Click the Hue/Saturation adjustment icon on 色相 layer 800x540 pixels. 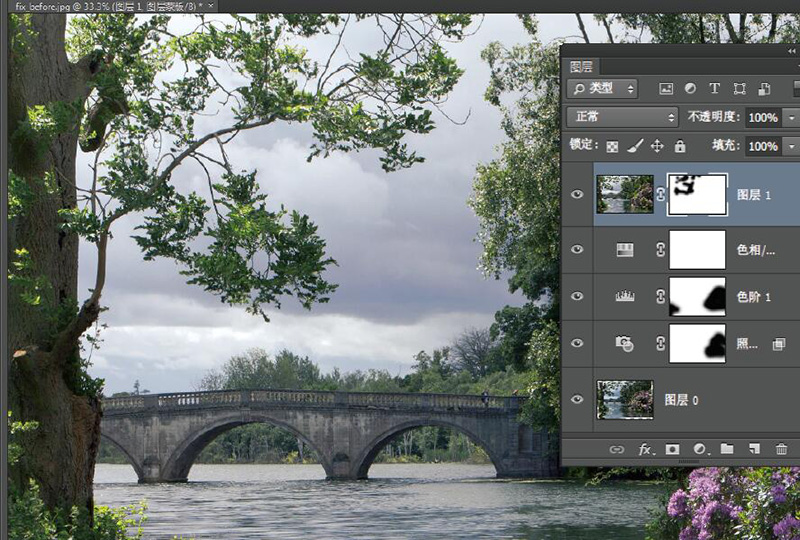[x=625, y=250]
